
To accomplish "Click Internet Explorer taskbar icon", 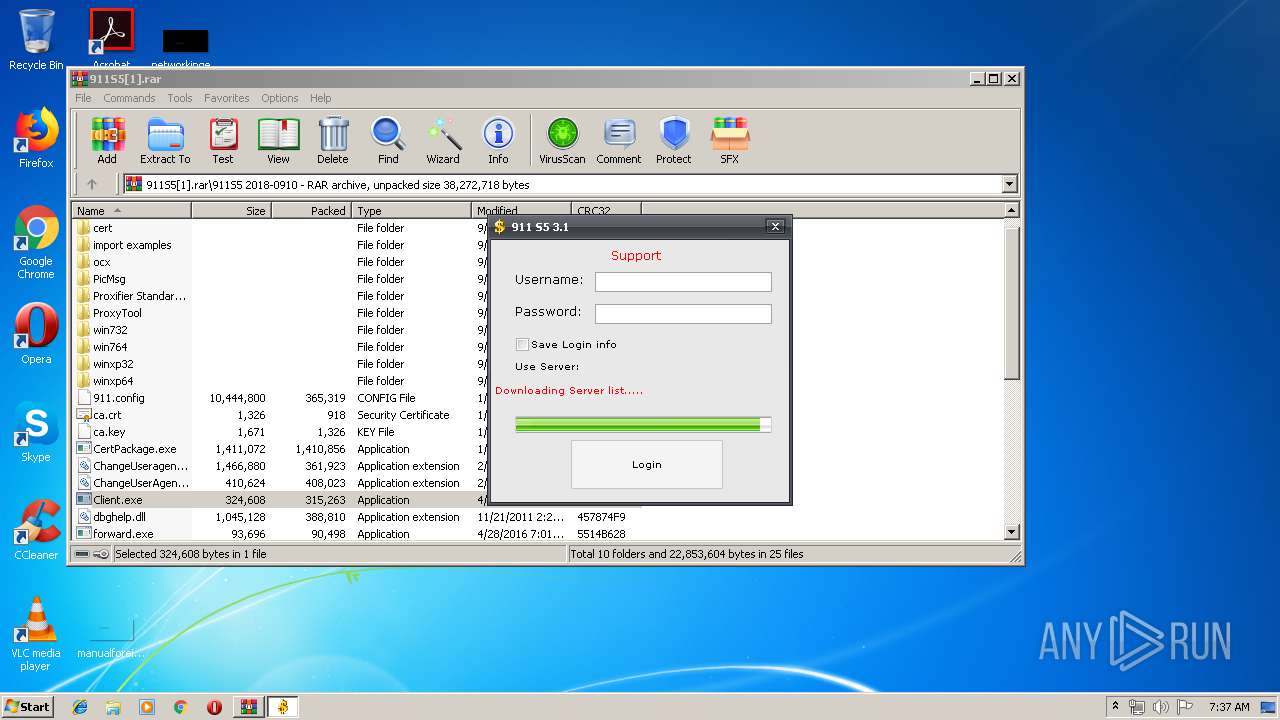I will pyautogui.click(x=80, y=707).
